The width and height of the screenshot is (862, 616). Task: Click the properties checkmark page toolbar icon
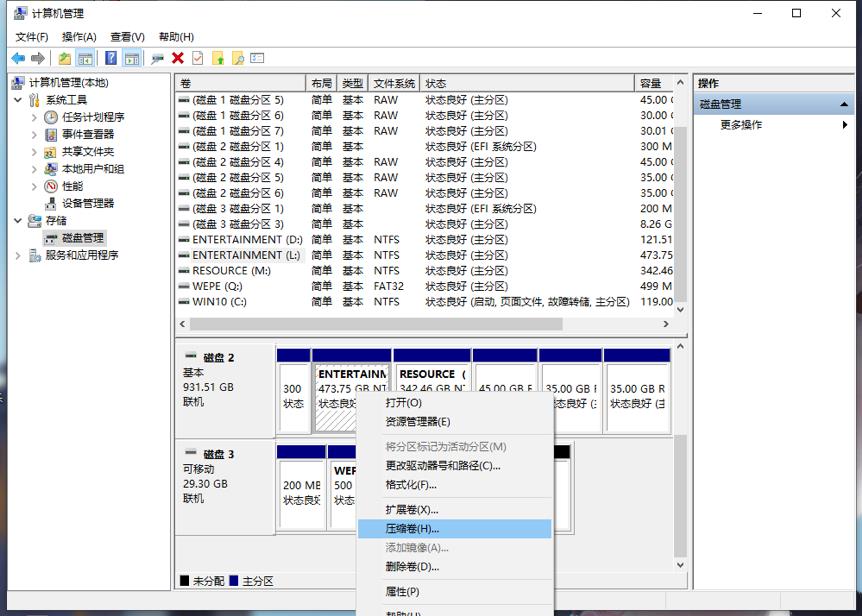coord(198,59)
